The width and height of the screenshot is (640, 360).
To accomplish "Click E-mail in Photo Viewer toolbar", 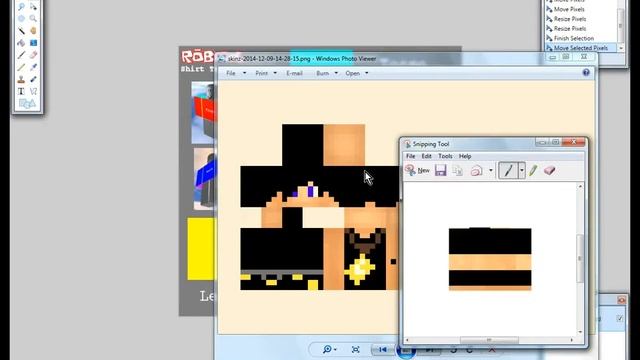I will [294, 73].
